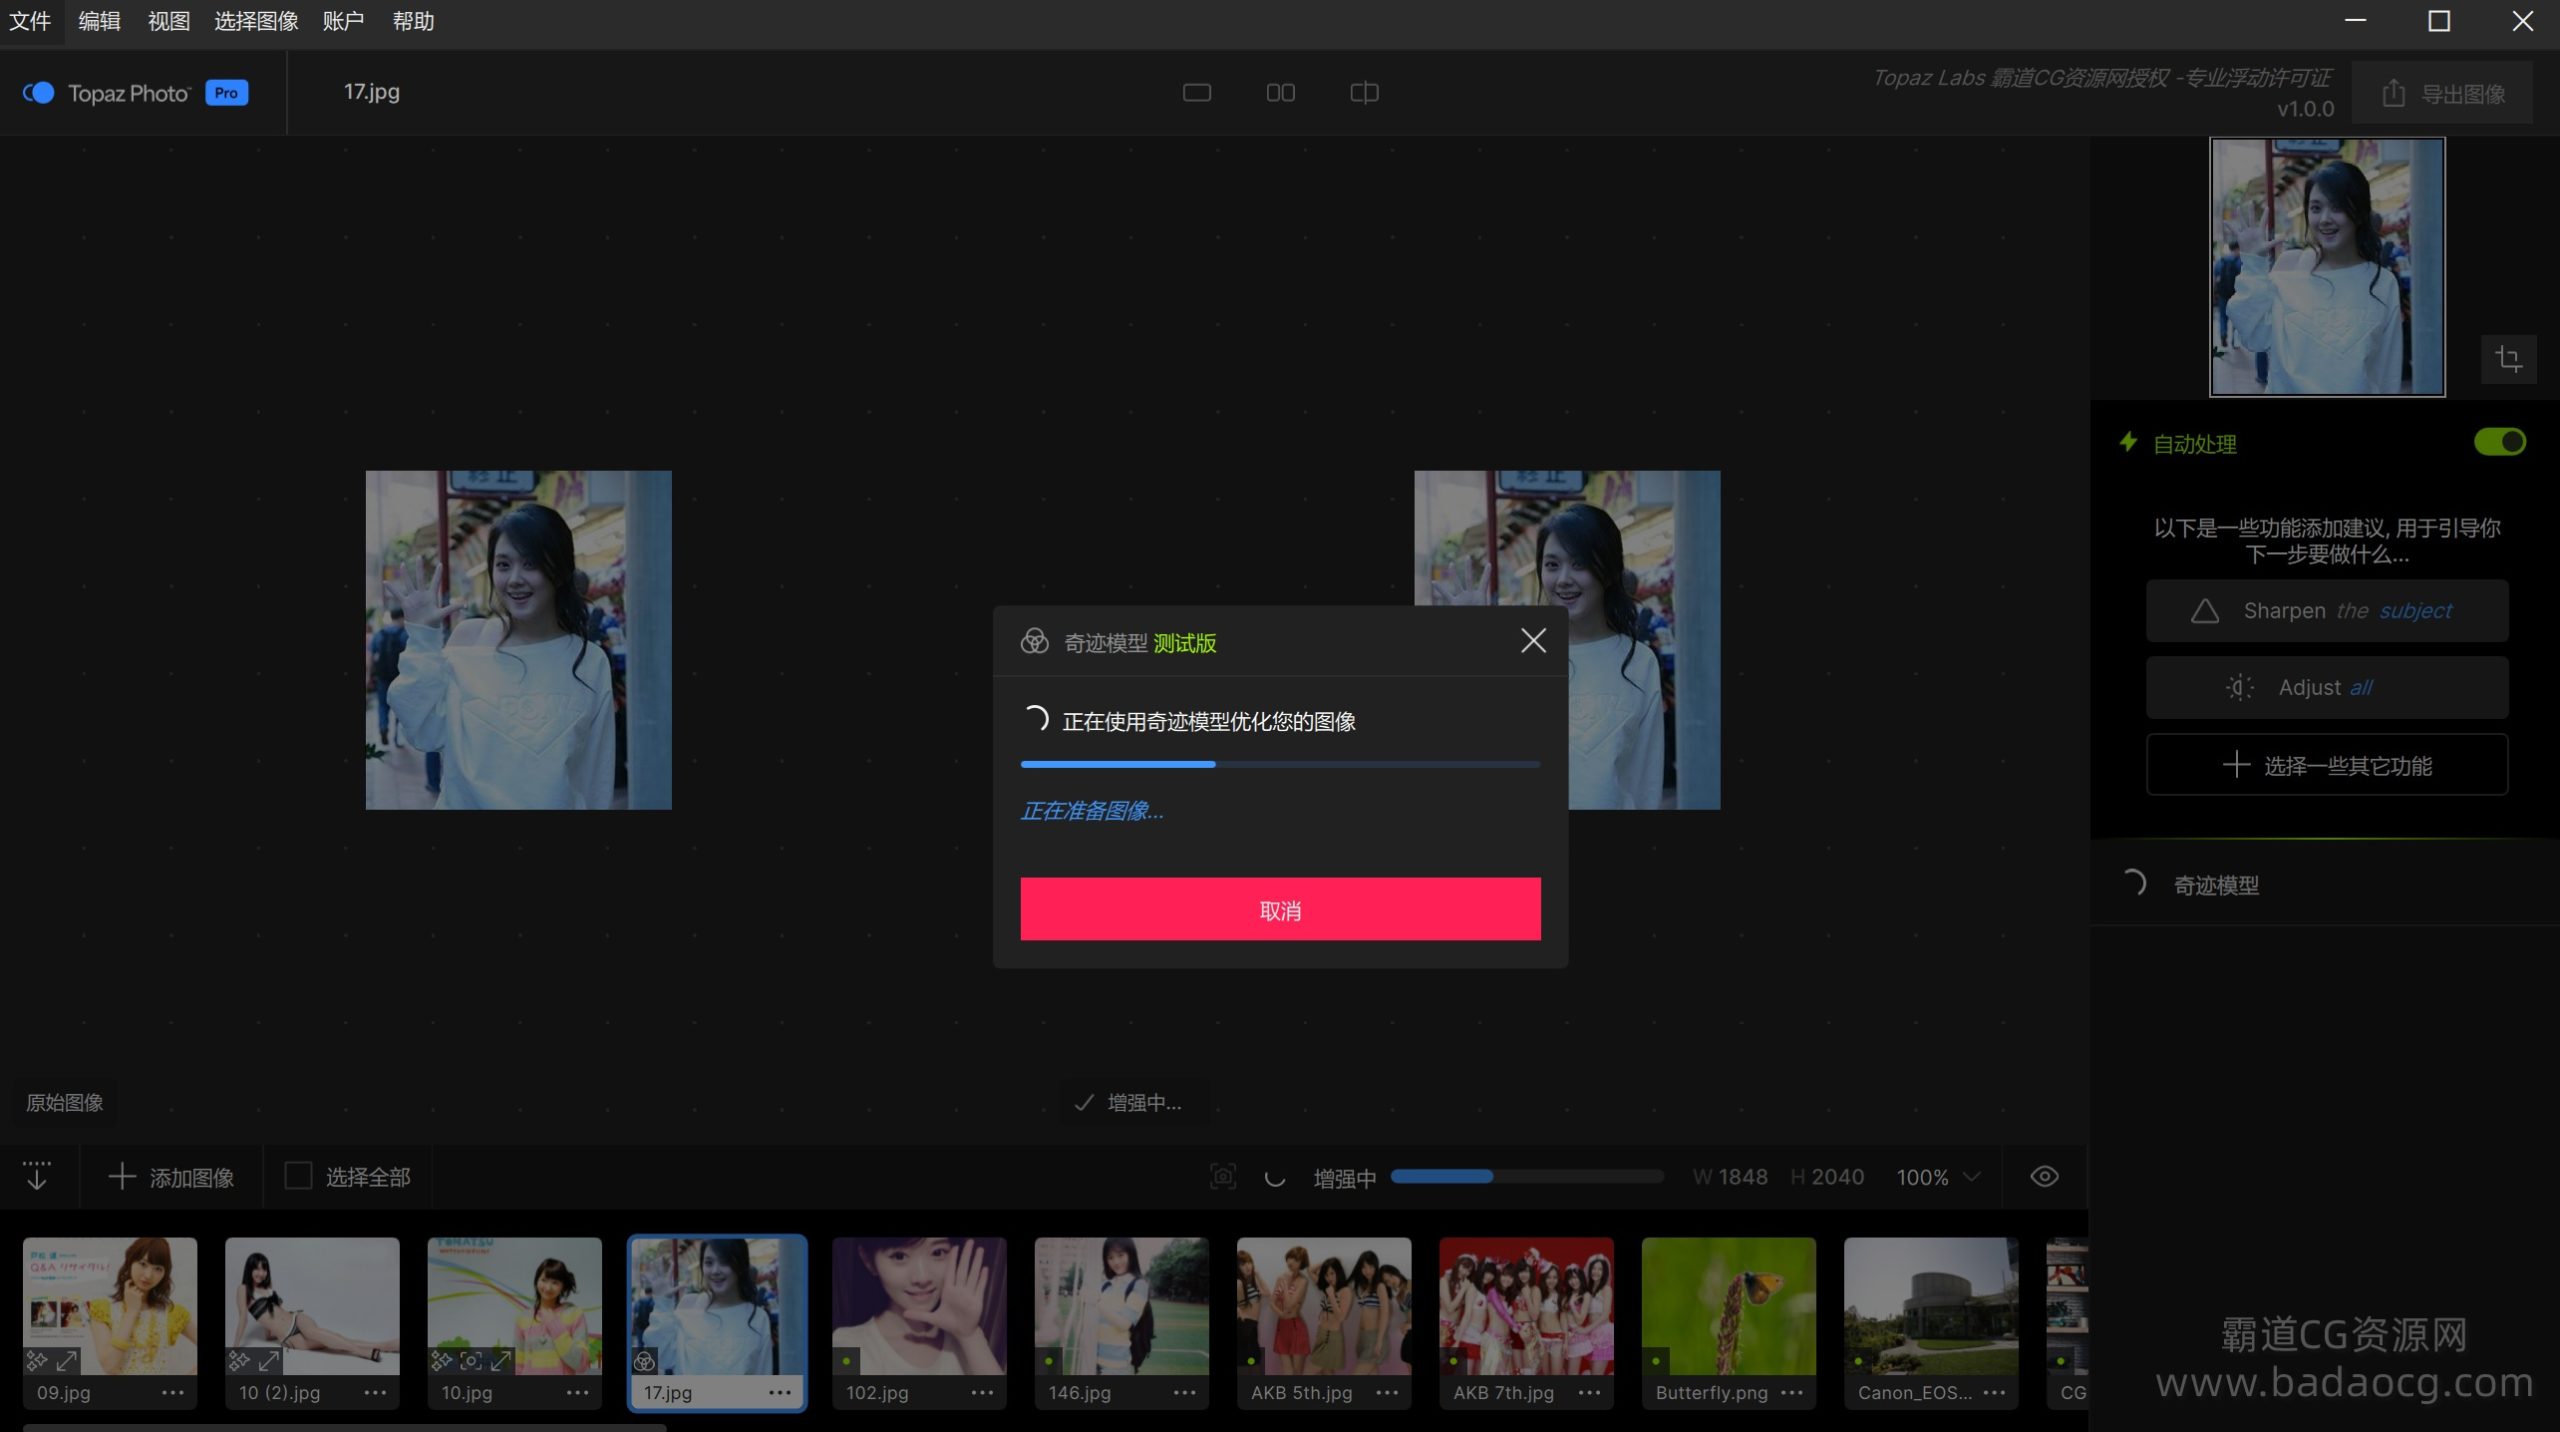Image resolution: width=2560 pixels, height=1432 pixels.
Task: Click the import arrow icon in bottom bar
Action: [x=37, y=1176]
